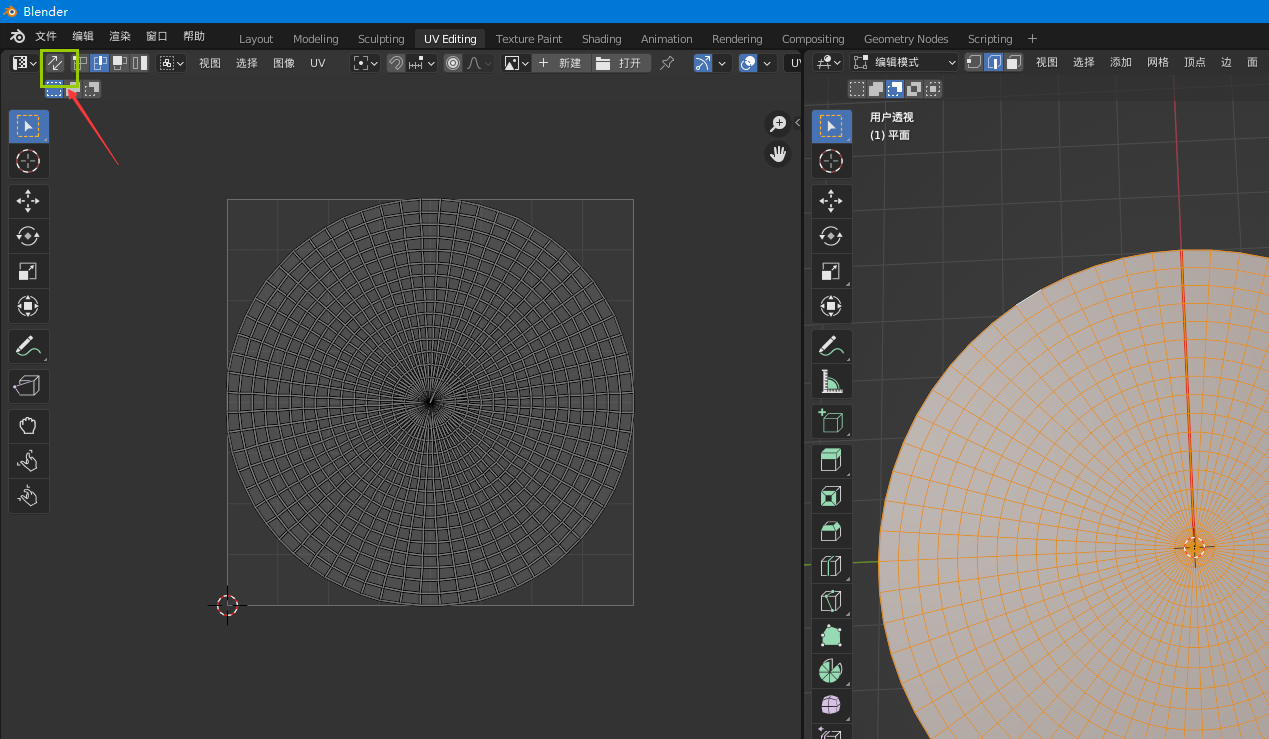
Task: Click 新建 new image button
Action: 560,63
